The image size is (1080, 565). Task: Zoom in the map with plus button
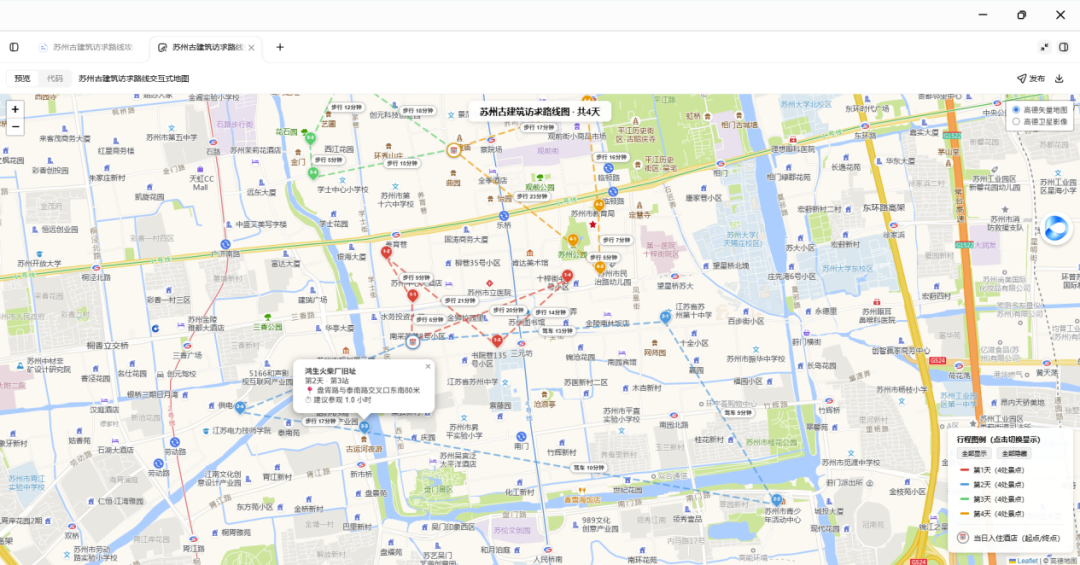(x=15, y=110)
